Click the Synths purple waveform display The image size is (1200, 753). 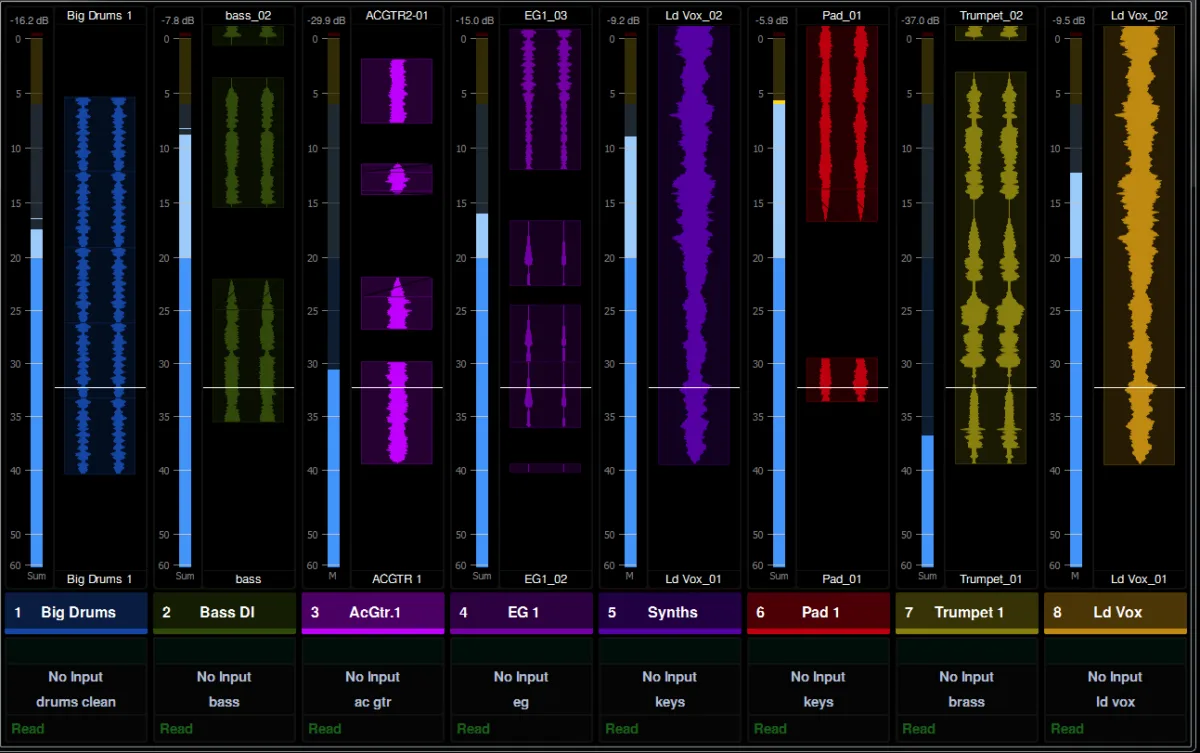click(x=693, y=245)
